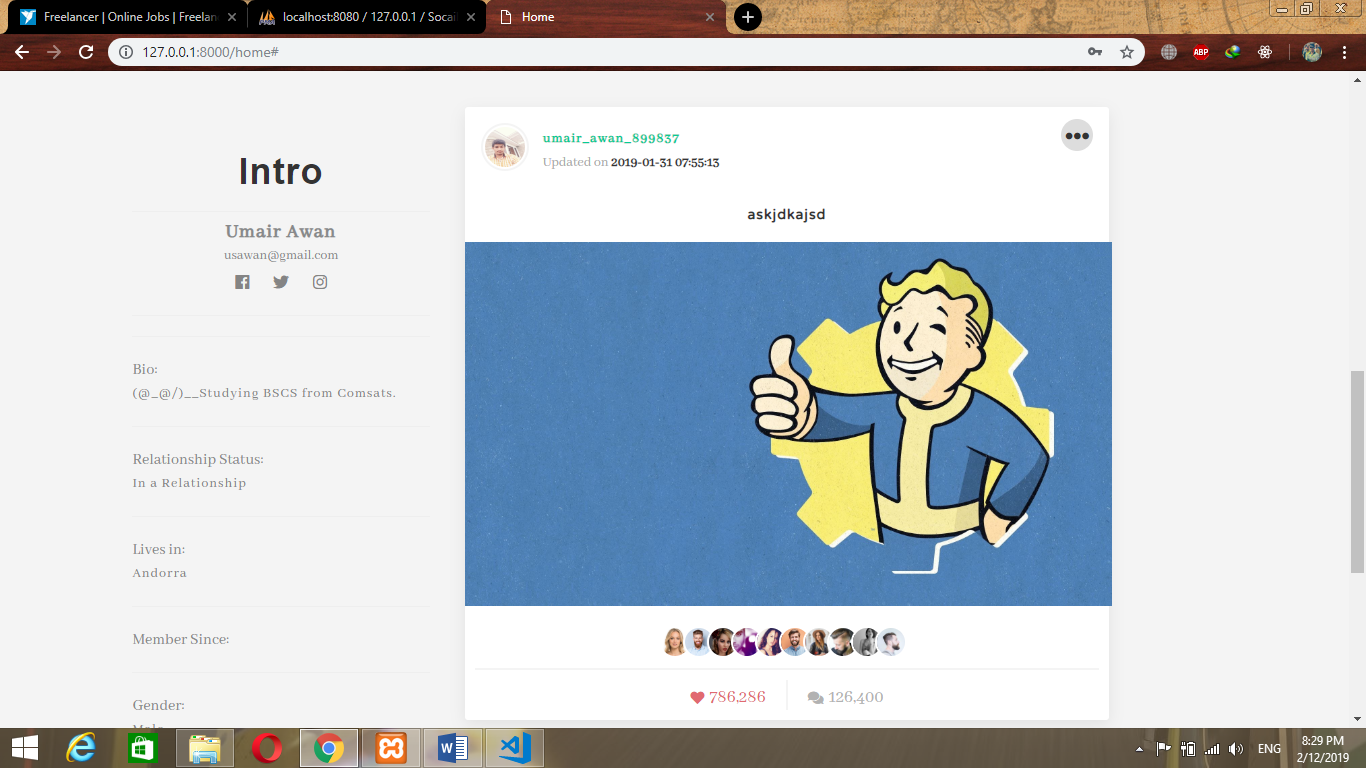The width and height of the screenshot is (1366, 768).
Task: Switch to the Freelancer Online Jobs tab
Action: [x=126, y=17]
